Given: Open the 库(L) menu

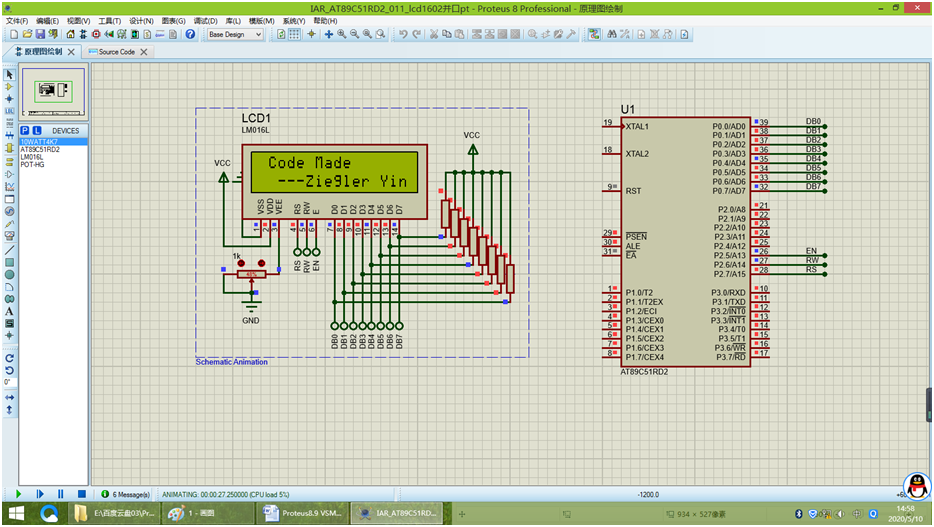Looking at the screenshot, I should point(233,21).
